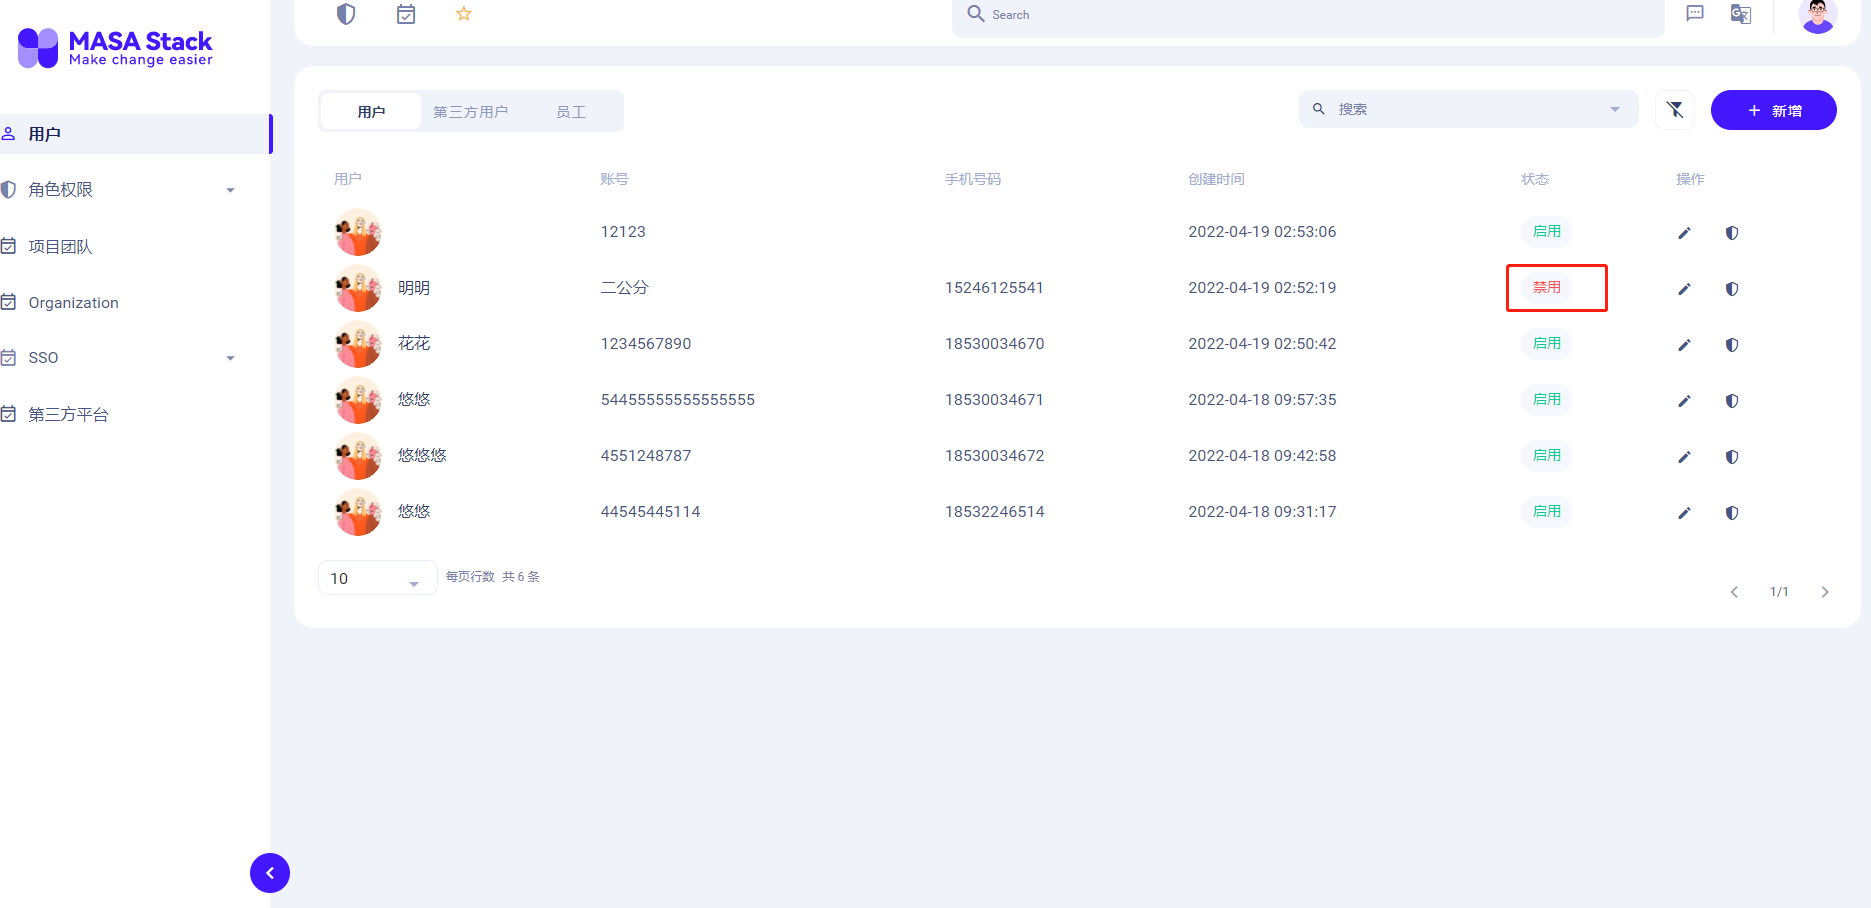Image resolution: width=1871 pixels, height=908 pixels.
Task: Switch to the 第三方用户 tab
Action: pos(471,111)
